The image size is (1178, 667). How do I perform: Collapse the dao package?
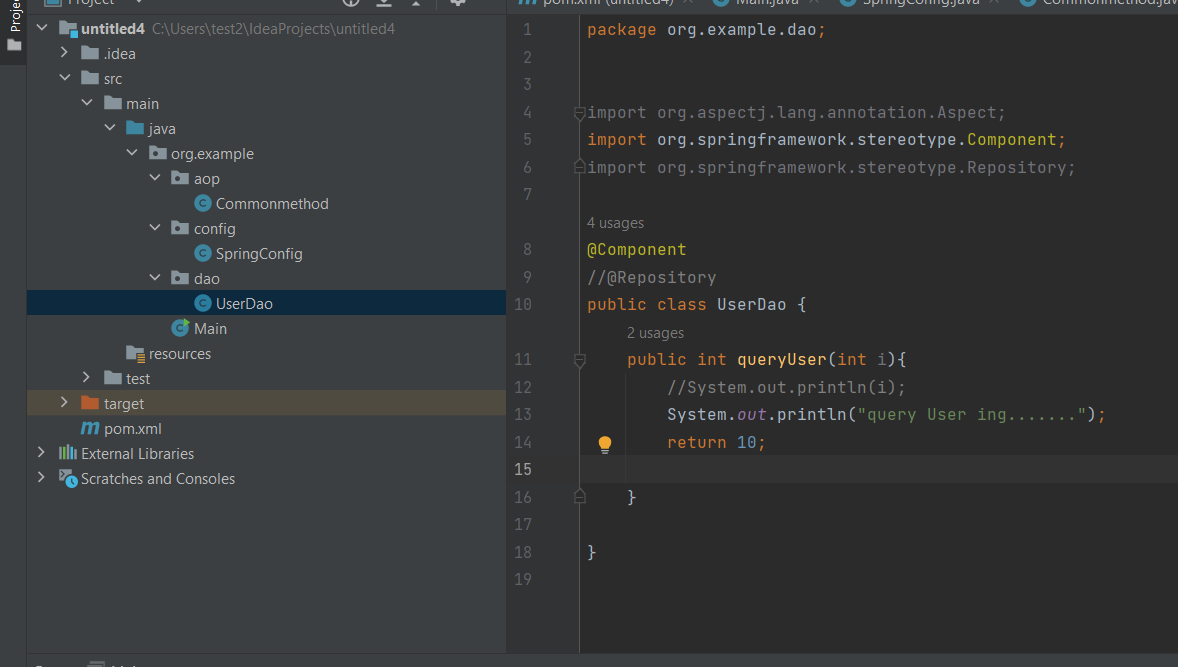155,277
